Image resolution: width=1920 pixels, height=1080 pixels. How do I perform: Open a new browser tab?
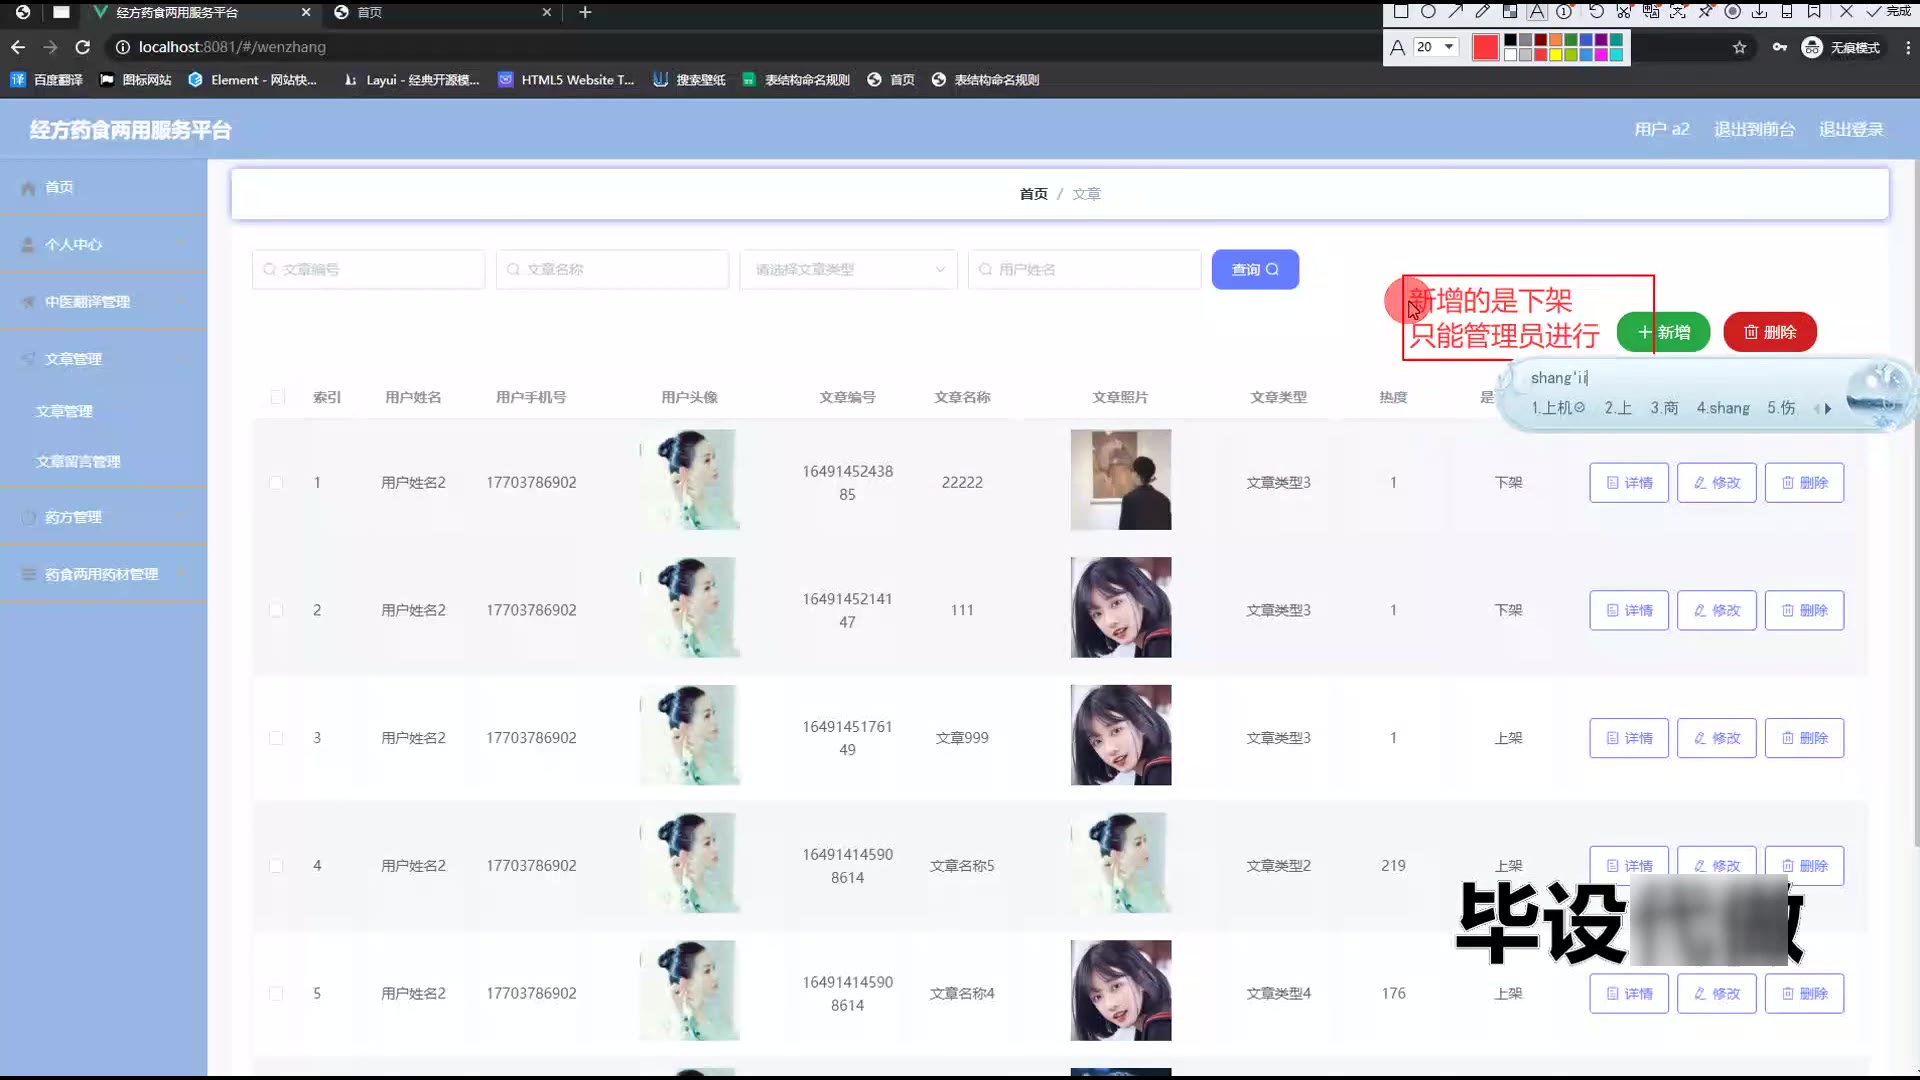(x=586, y=12)
